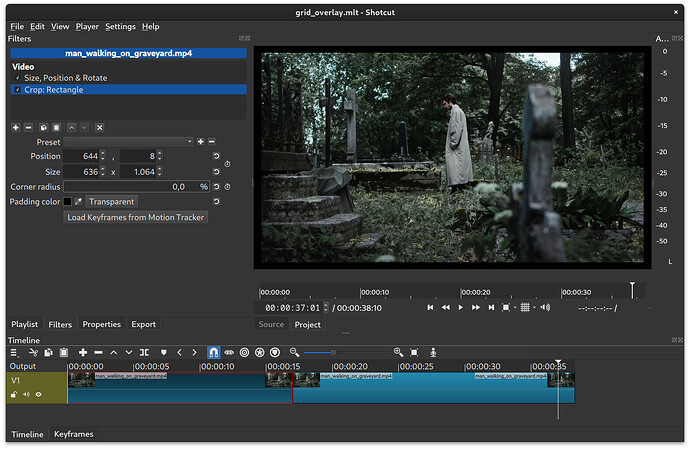This screenshot has width=690, height=449.
Task: Move the selected filter up
Action: [71, 128]
